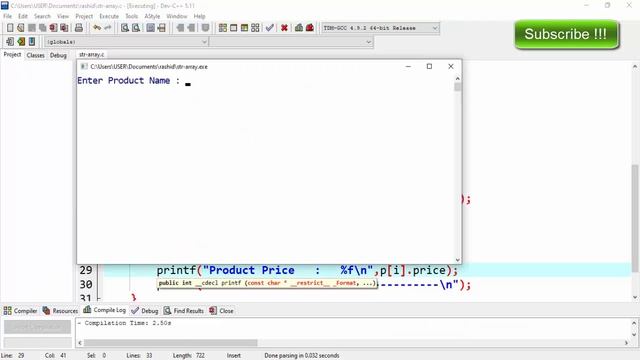Click the compile log horizontal scrollbar thumb
Image resolution: width=640 pixels, height=360 pixels.
171,343
